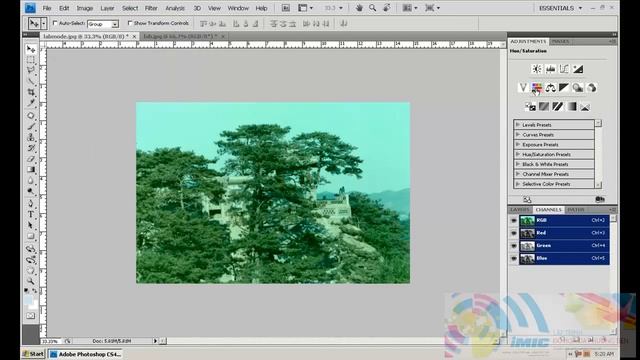Viewport: 640px width, 360px height.
Task: Enable the Auto-Select checkbox
Action: [x=55, y=23]
